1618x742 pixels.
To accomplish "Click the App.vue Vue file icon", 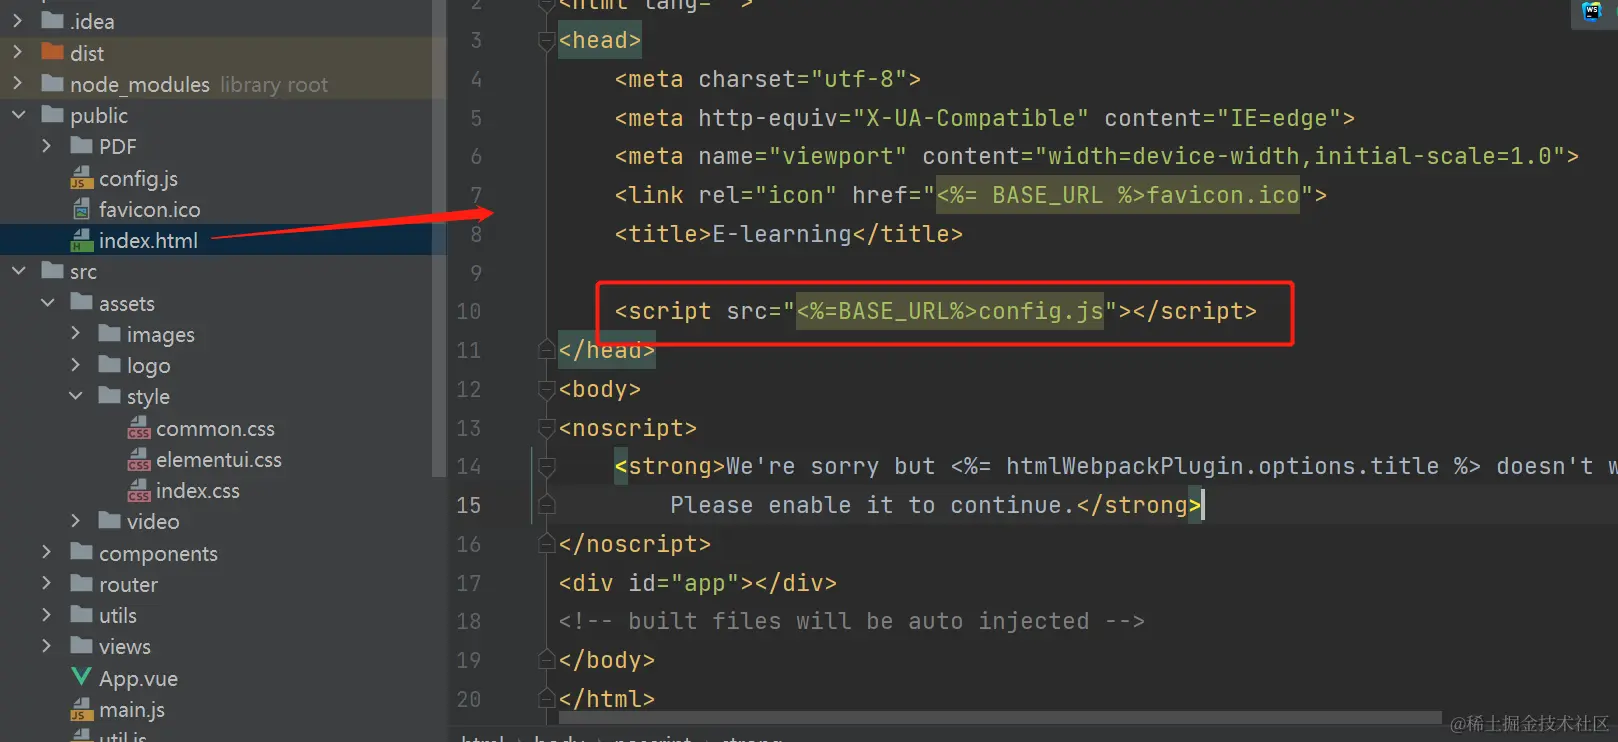I will (x=82, y=677).
